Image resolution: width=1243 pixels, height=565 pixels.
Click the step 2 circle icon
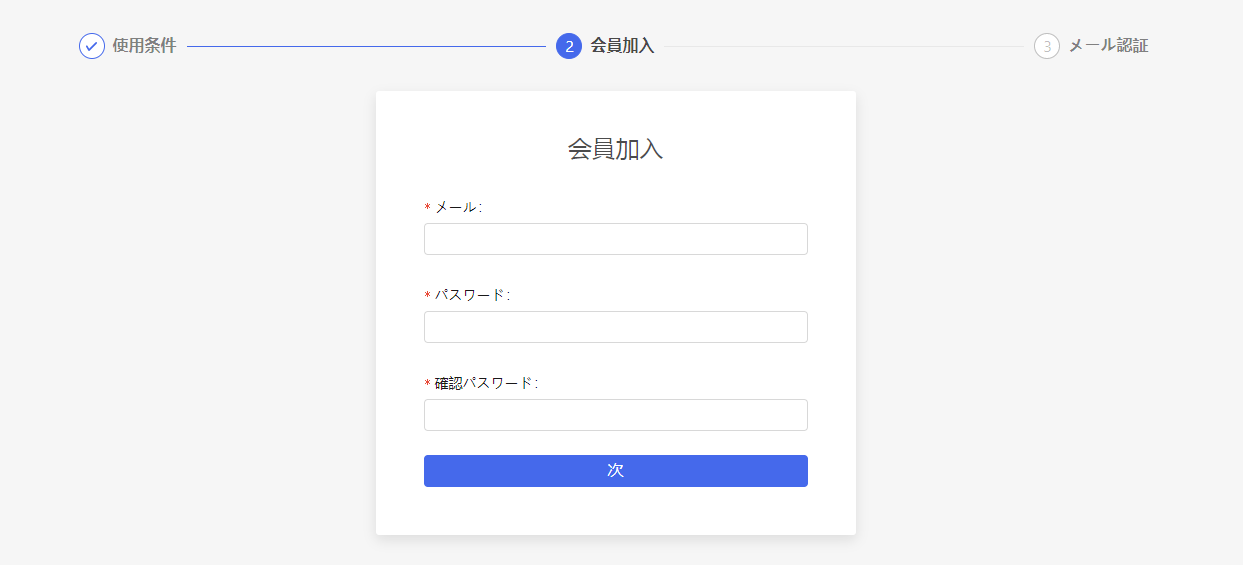569,46
